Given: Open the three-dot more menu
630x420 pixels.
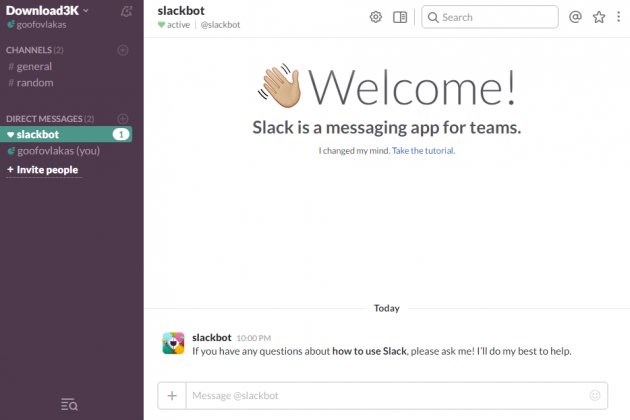Looking at the screenshot, I should coord(619,17).
